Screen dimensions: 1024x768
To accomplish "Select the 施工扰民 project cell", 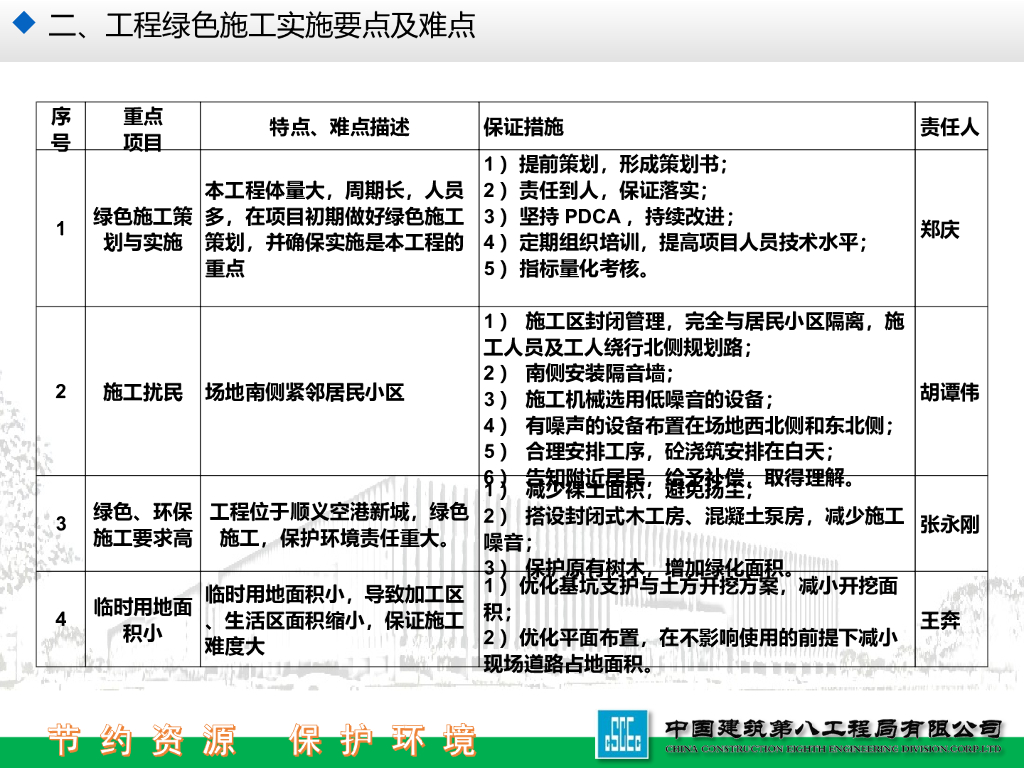I will coord(142,393).
